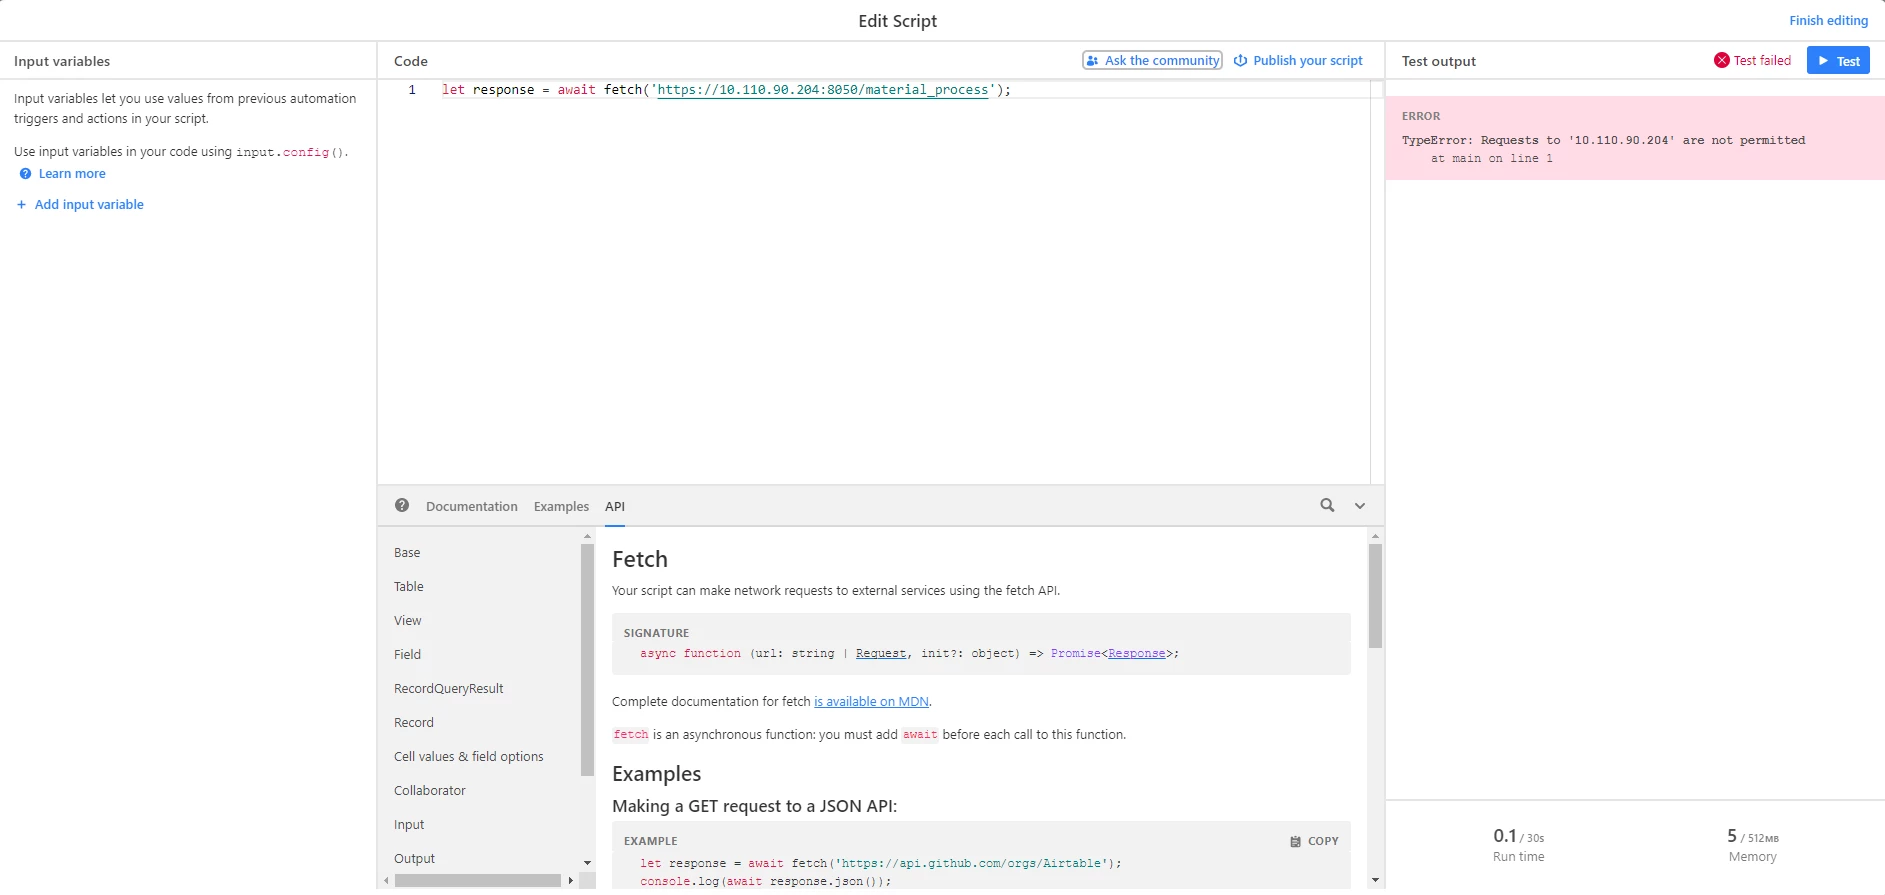
Task: Click the Learn more info icon
Action: [25, 174]
